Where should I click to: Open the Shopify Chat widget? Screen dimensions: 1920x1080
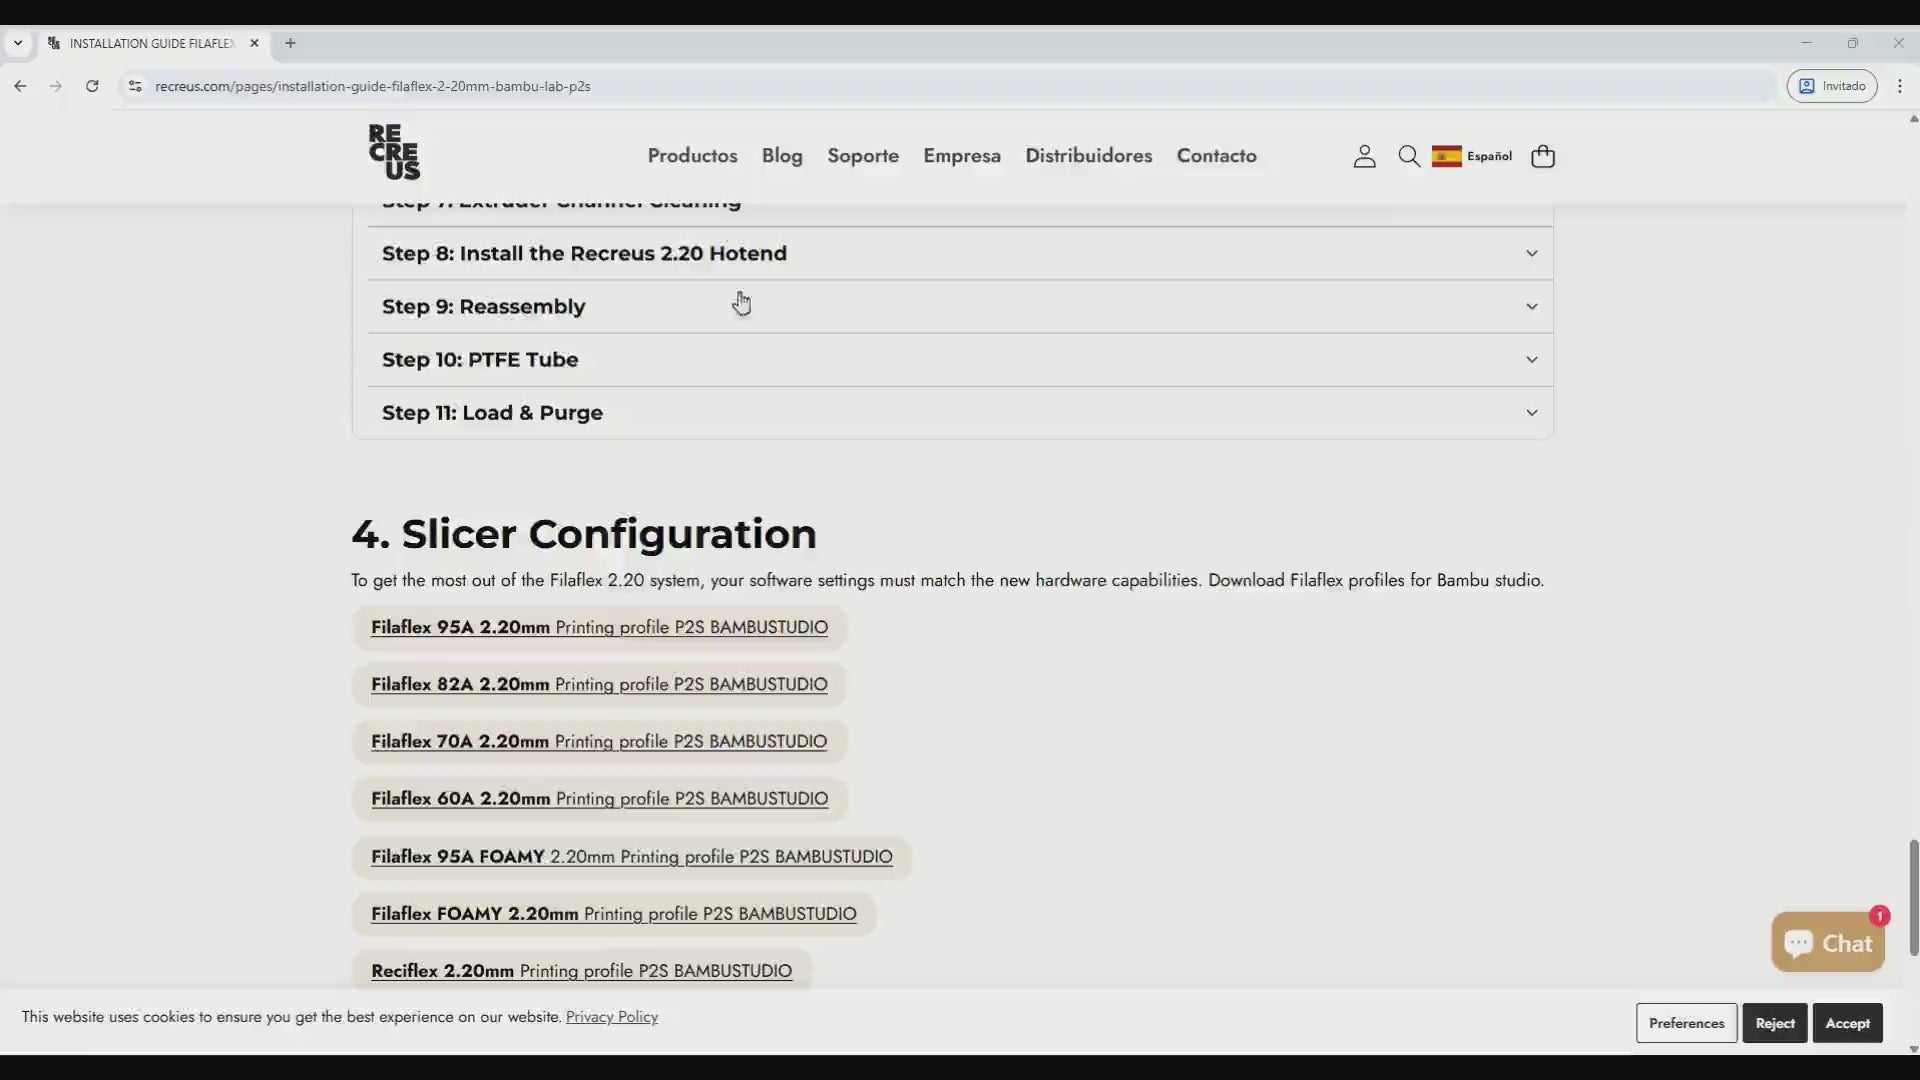click(1828, 942)
